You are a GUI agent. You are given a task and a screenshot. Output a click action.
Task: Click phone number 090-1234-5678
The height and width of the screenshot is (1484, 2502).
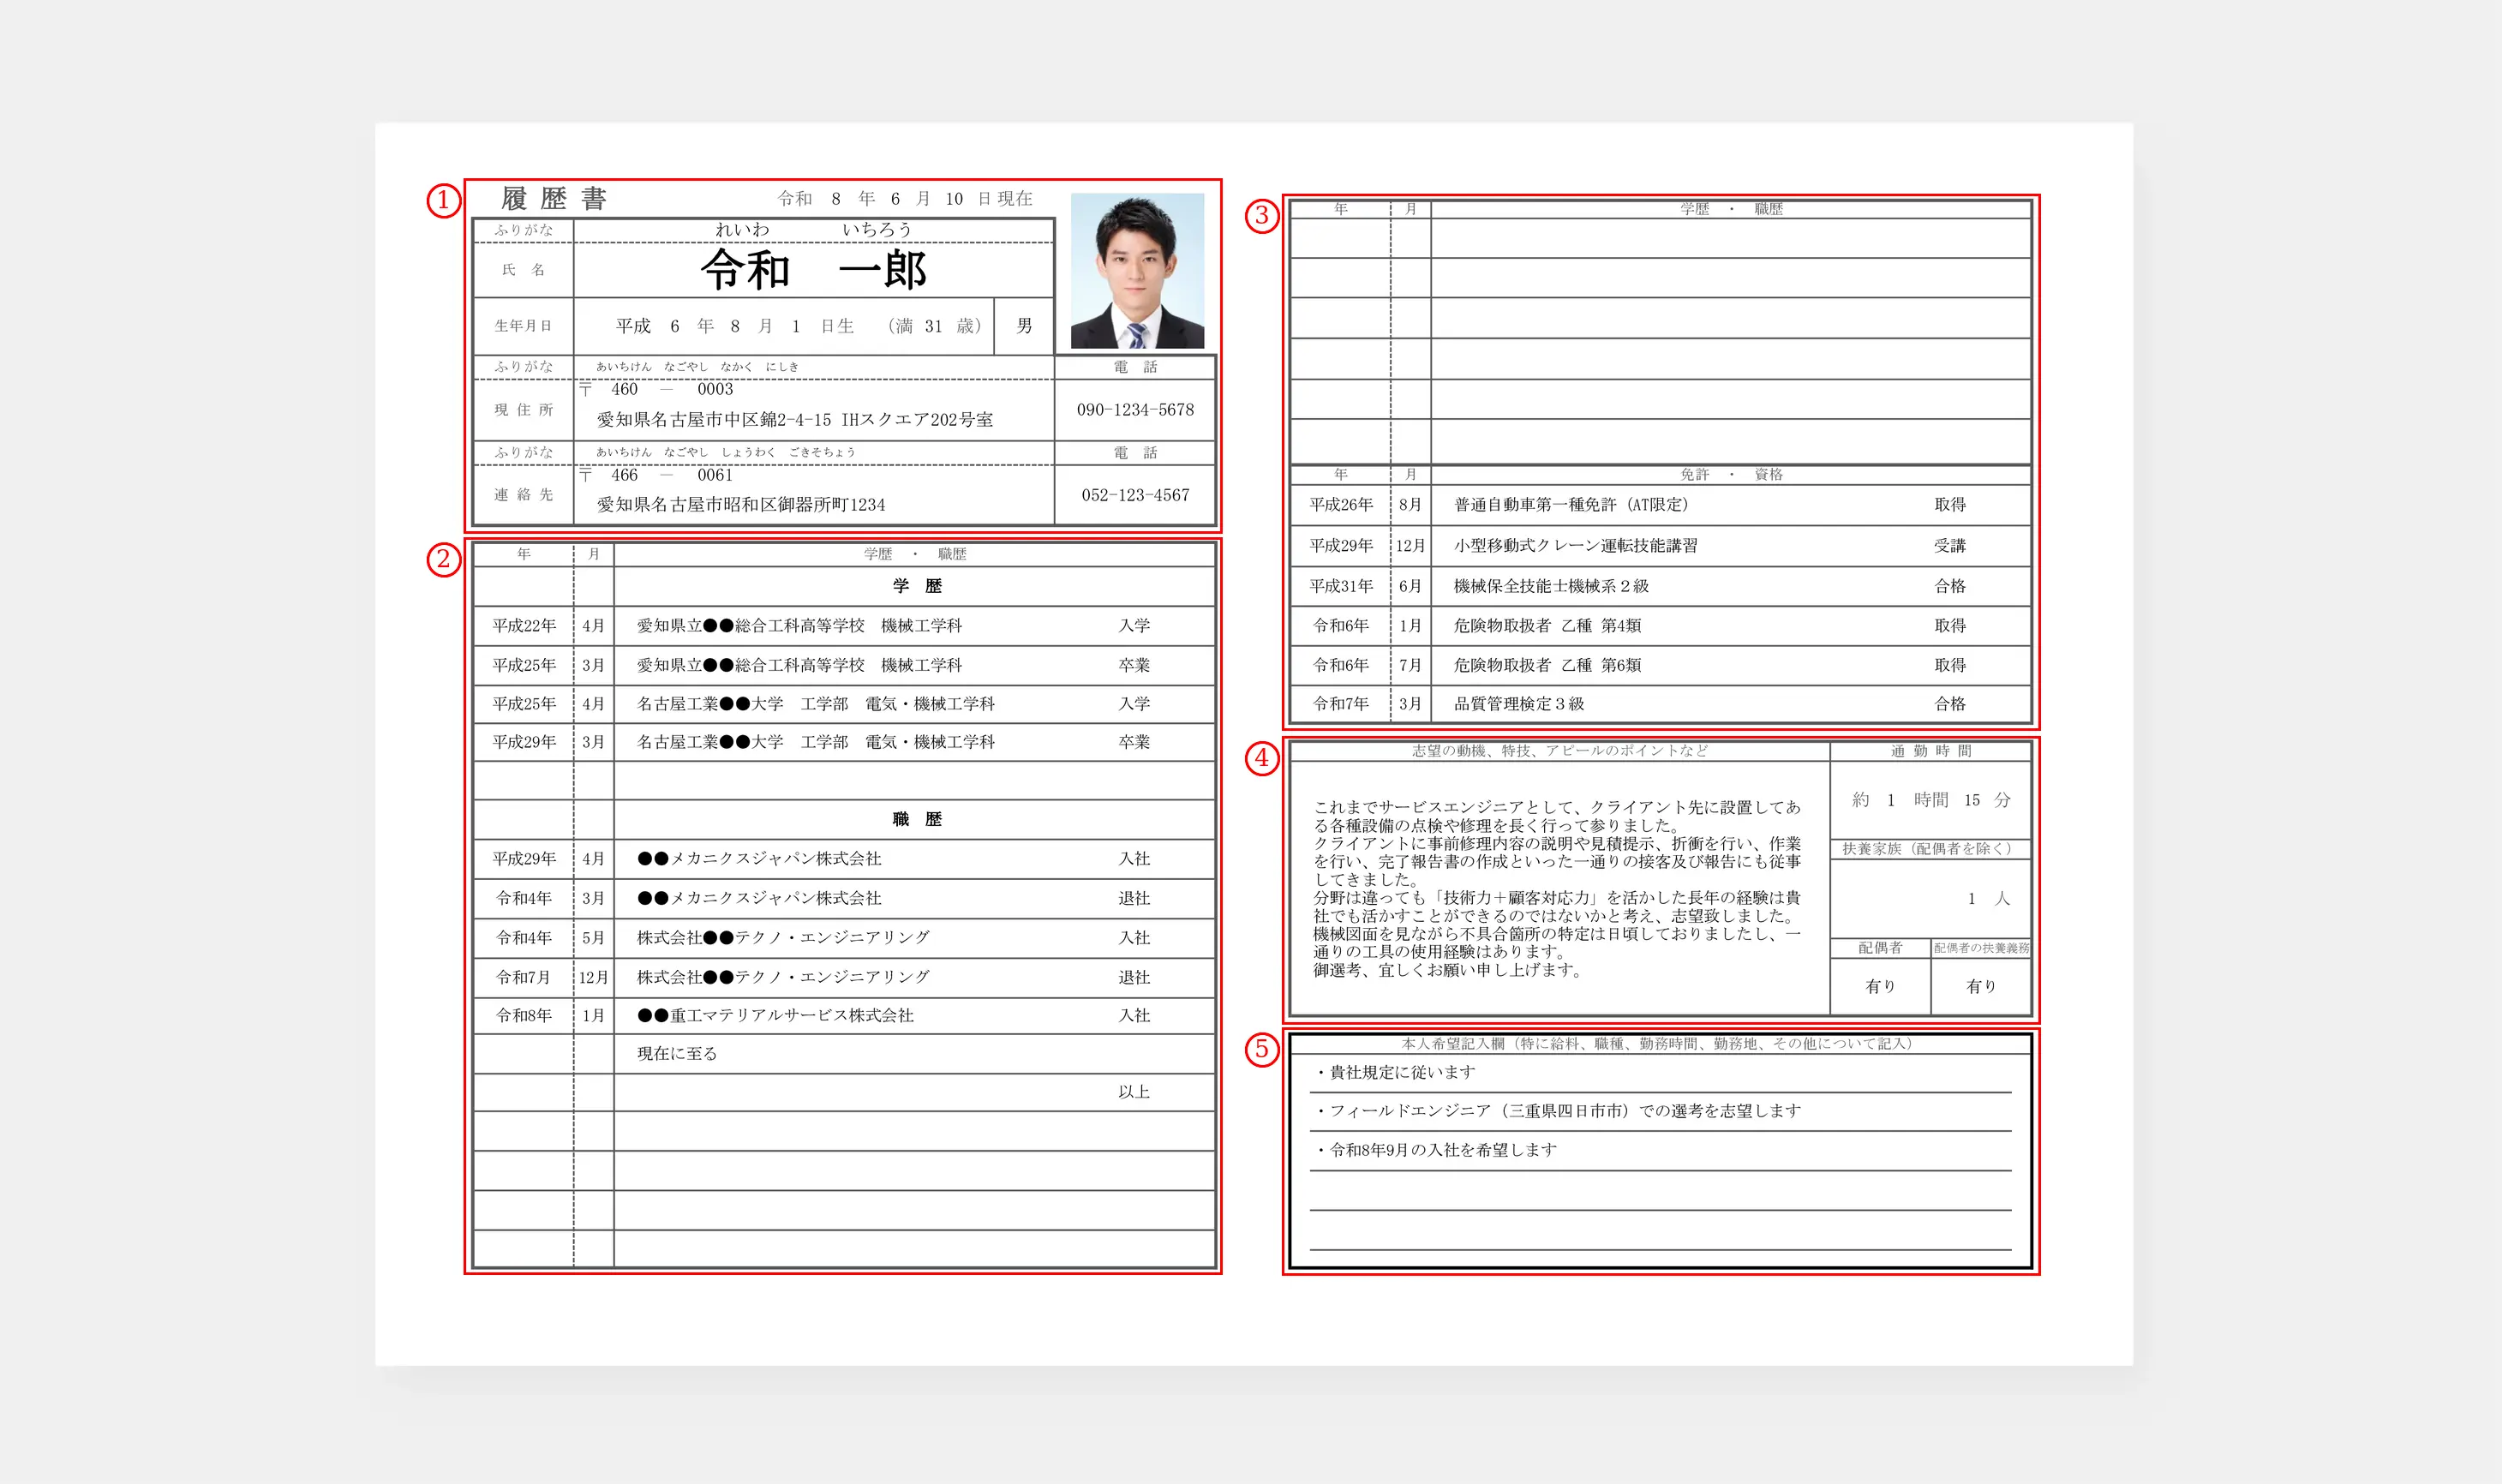(1135, 410)
